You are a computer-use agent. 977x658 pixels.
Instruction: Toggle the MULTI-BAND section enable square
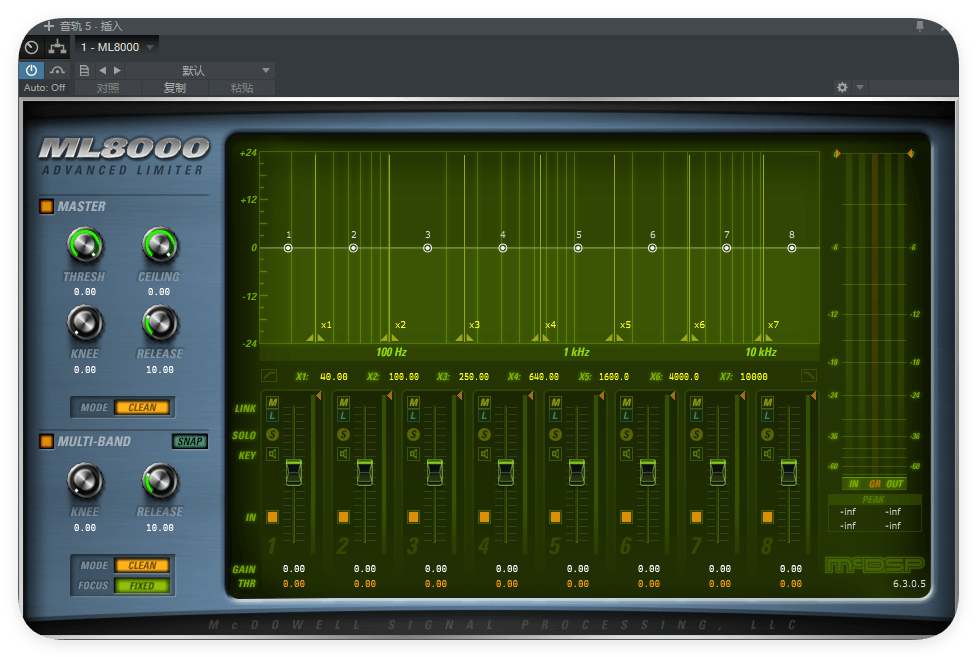47,441
